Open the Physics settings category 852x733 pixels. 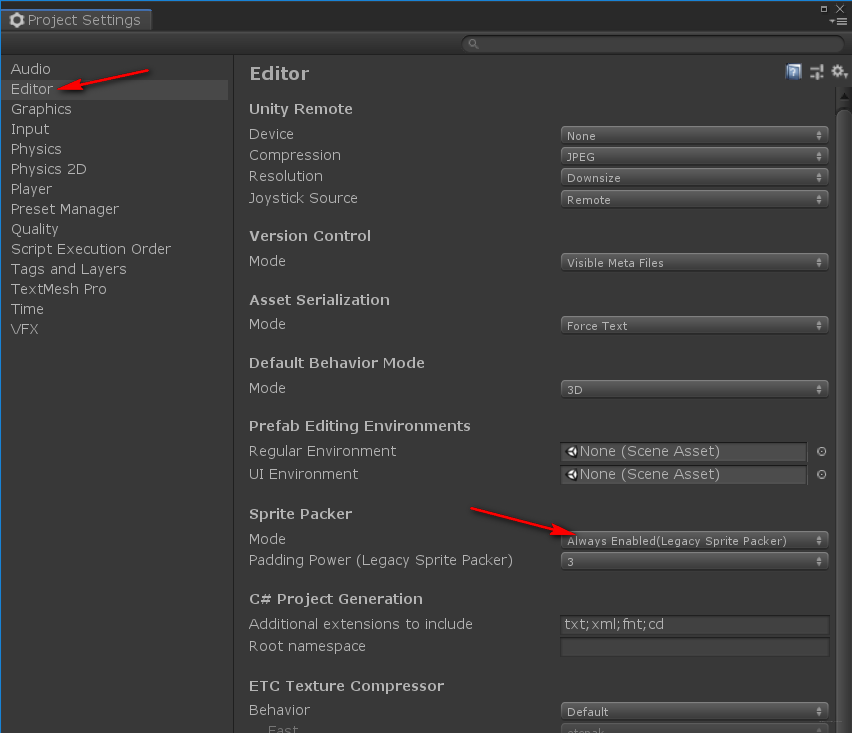pos(36,149)
